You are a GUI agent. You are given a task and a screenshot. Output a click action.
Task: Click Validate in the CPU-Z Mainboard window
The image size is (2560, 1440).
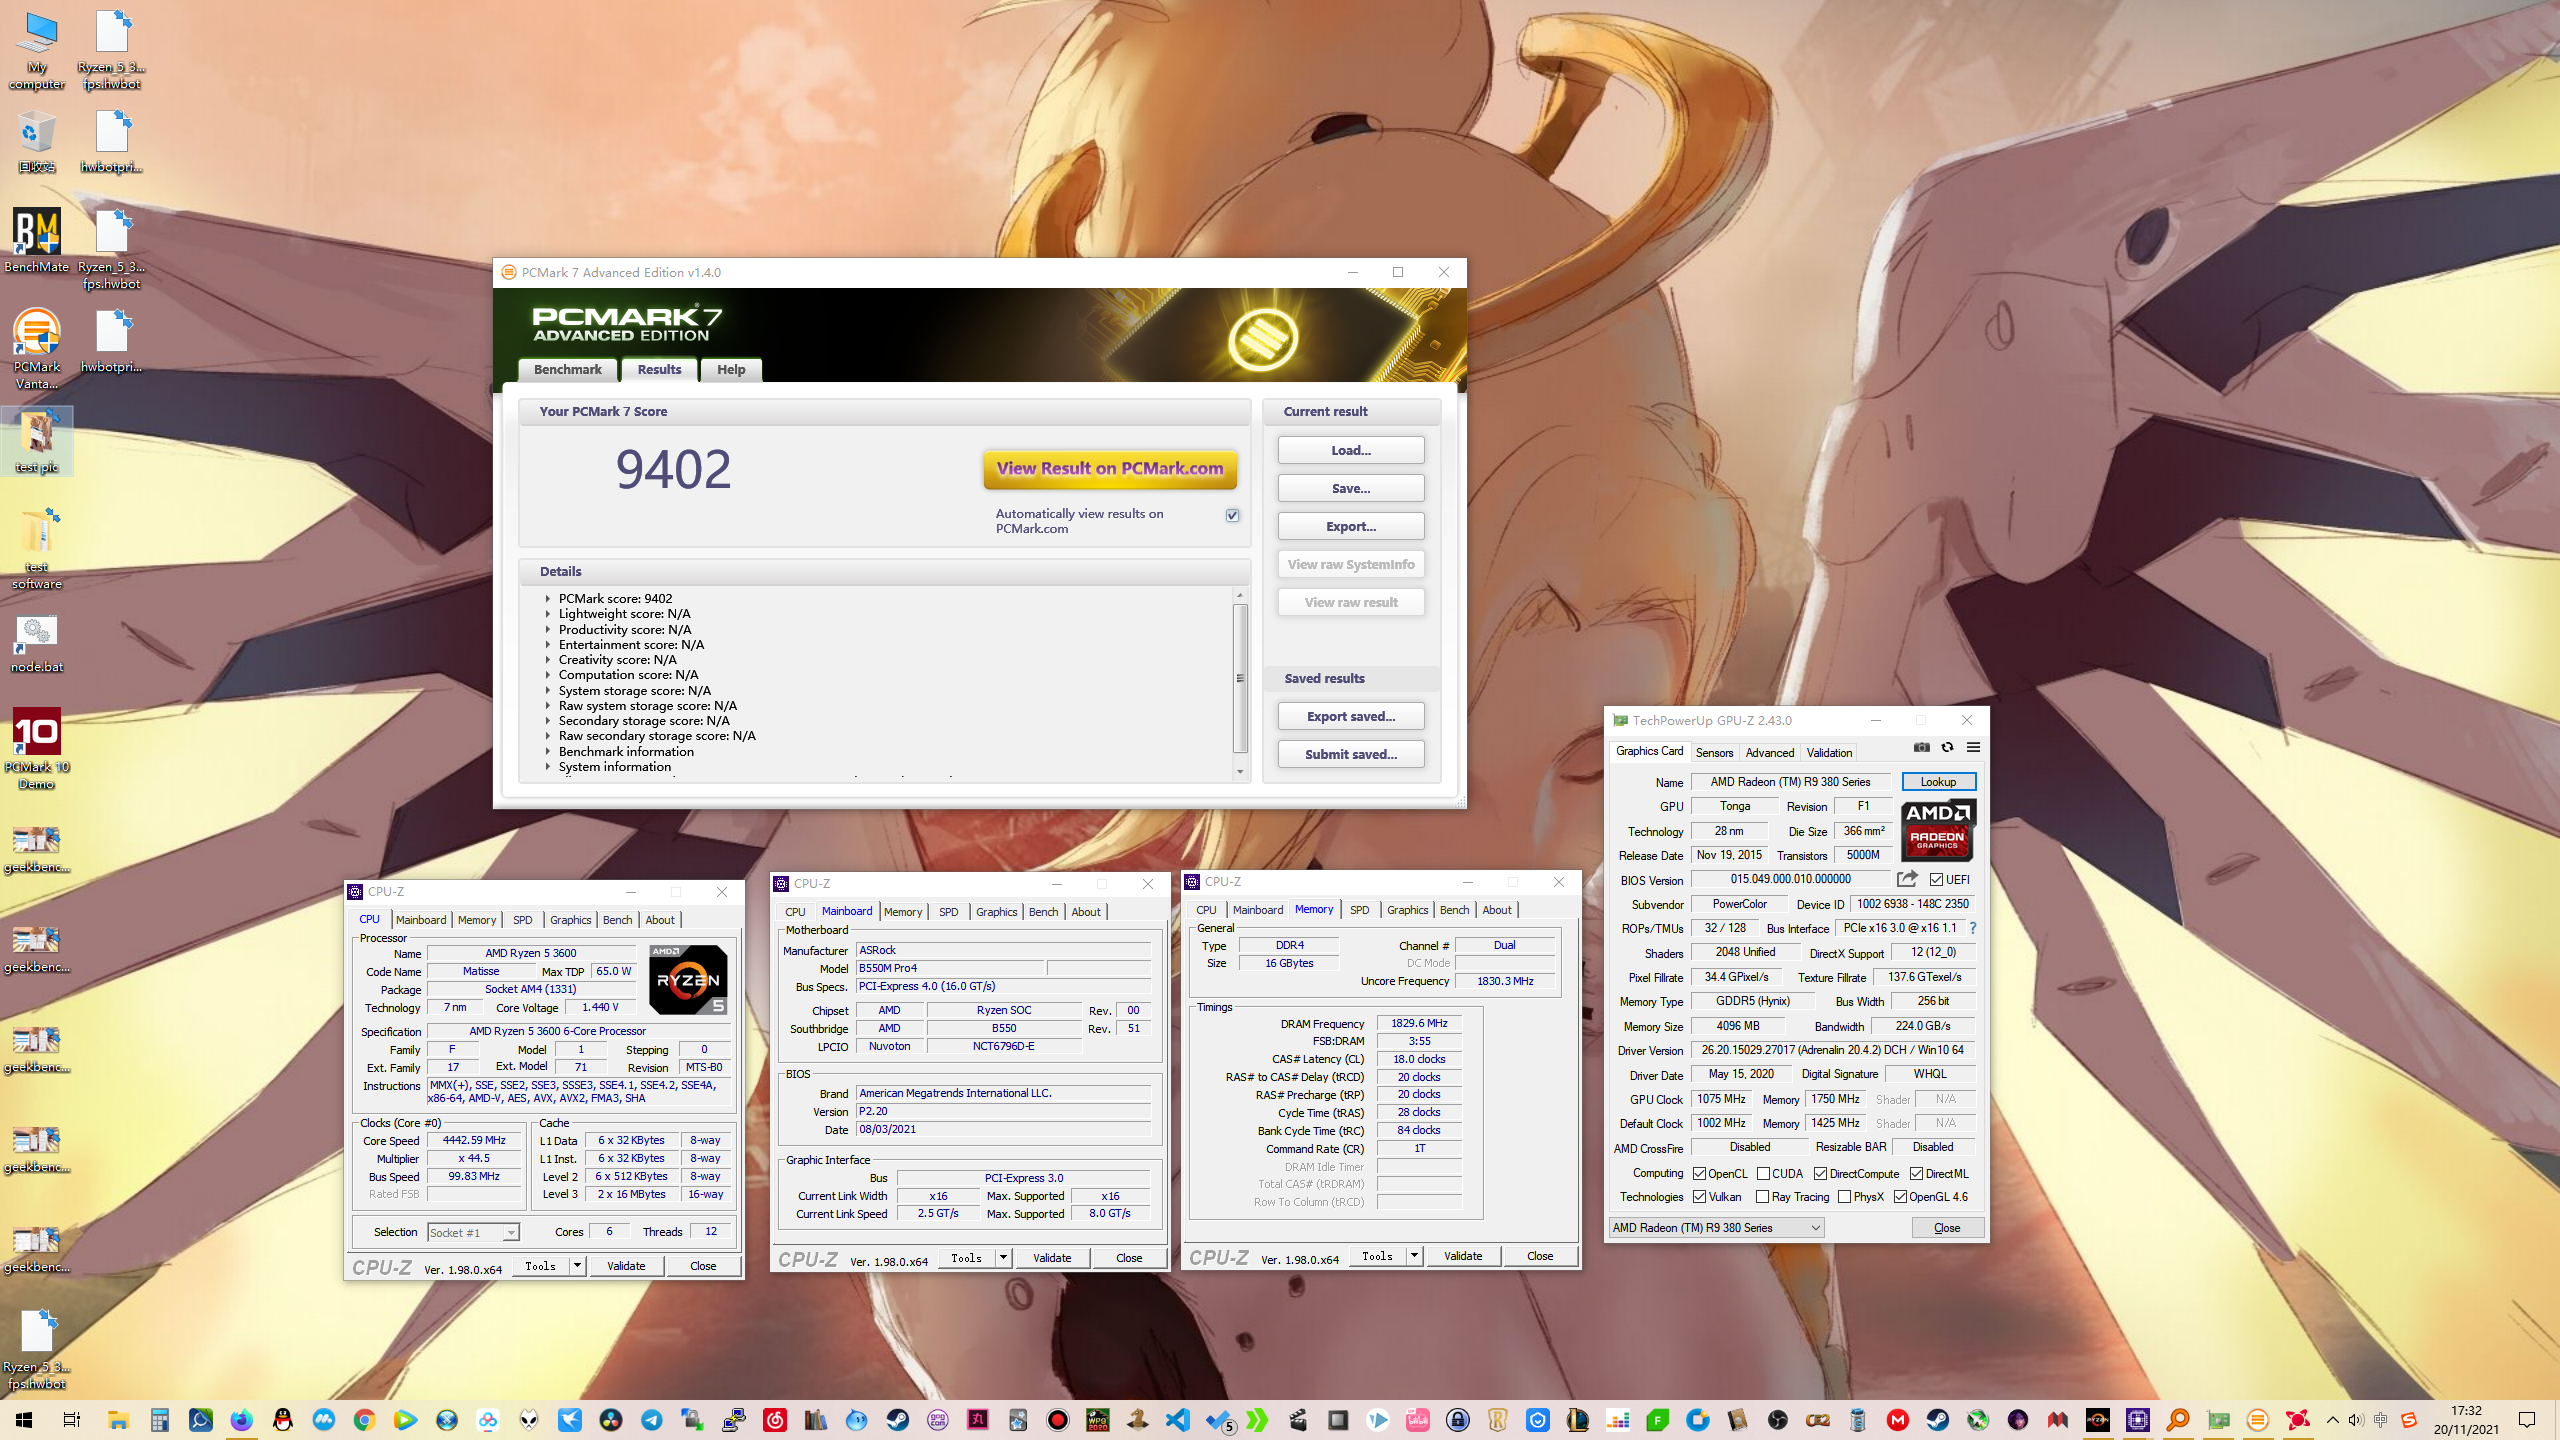tap(1052, 1258)
